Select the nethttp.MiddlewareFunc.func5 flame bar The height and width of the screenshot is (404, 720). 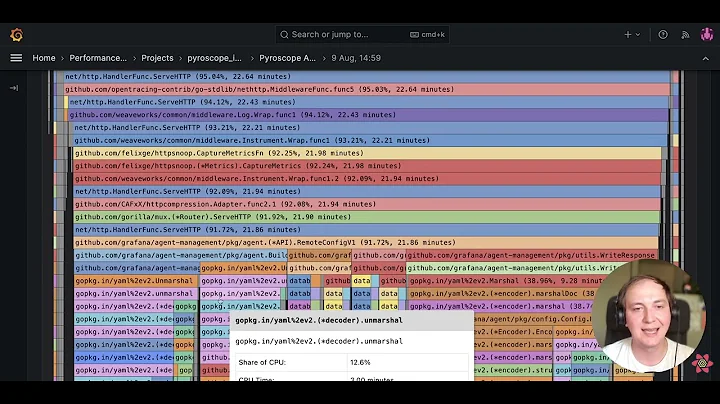(x=366, y=90)
